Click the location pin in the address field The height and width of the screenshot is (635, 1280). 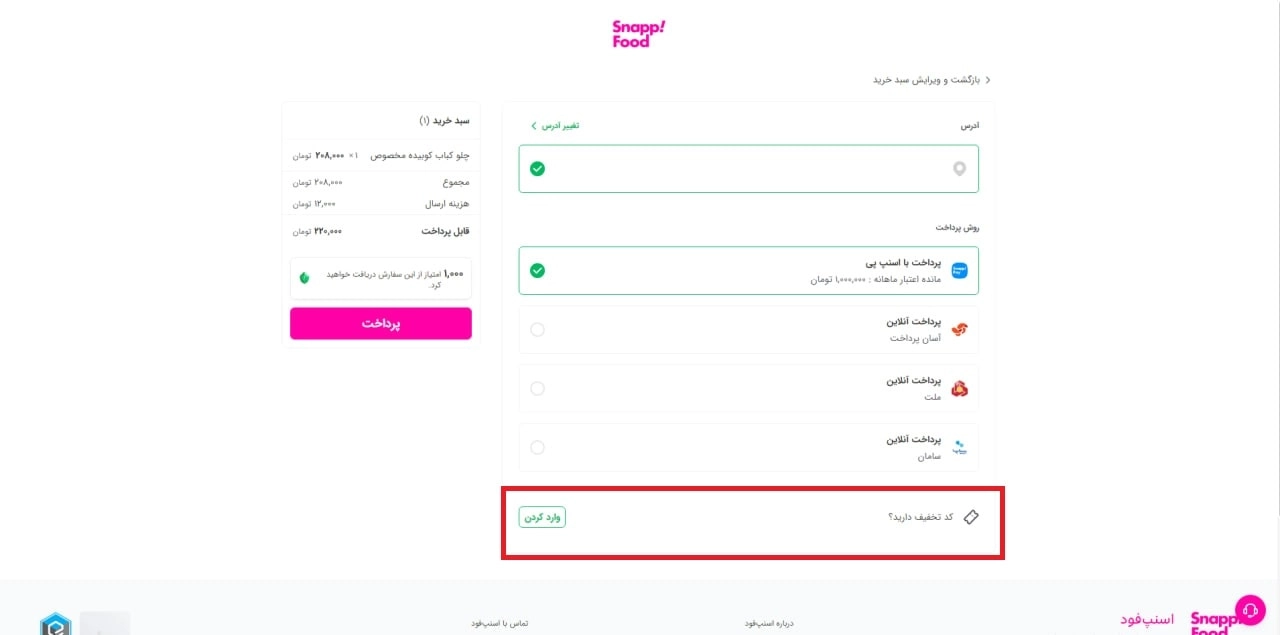click(959, 168)
